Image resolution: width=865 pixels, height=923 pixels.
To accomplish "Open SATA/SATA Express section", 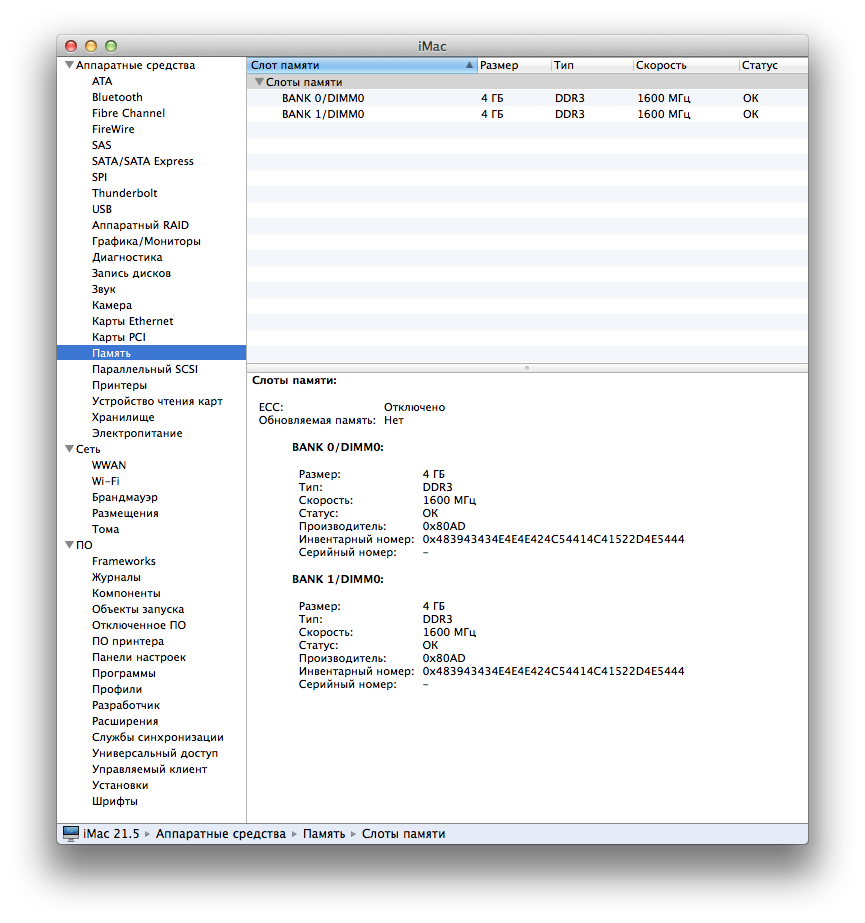I will tap(142, 161).
